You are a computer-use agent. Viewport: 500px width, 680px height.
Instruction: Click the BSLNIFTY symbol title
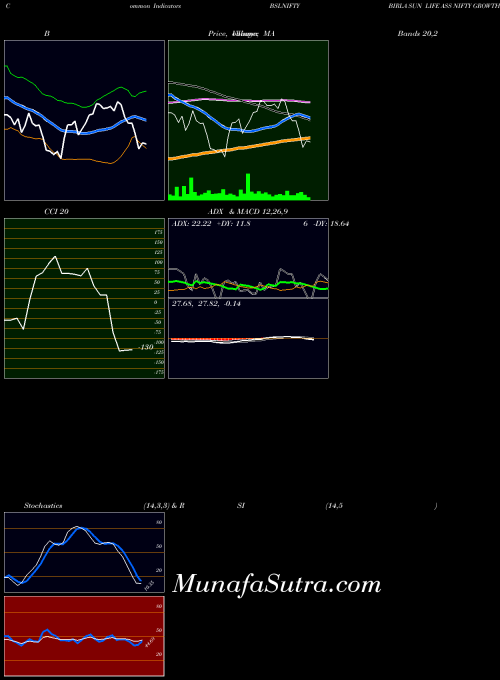pyautogui.click(x=284, y=7)
